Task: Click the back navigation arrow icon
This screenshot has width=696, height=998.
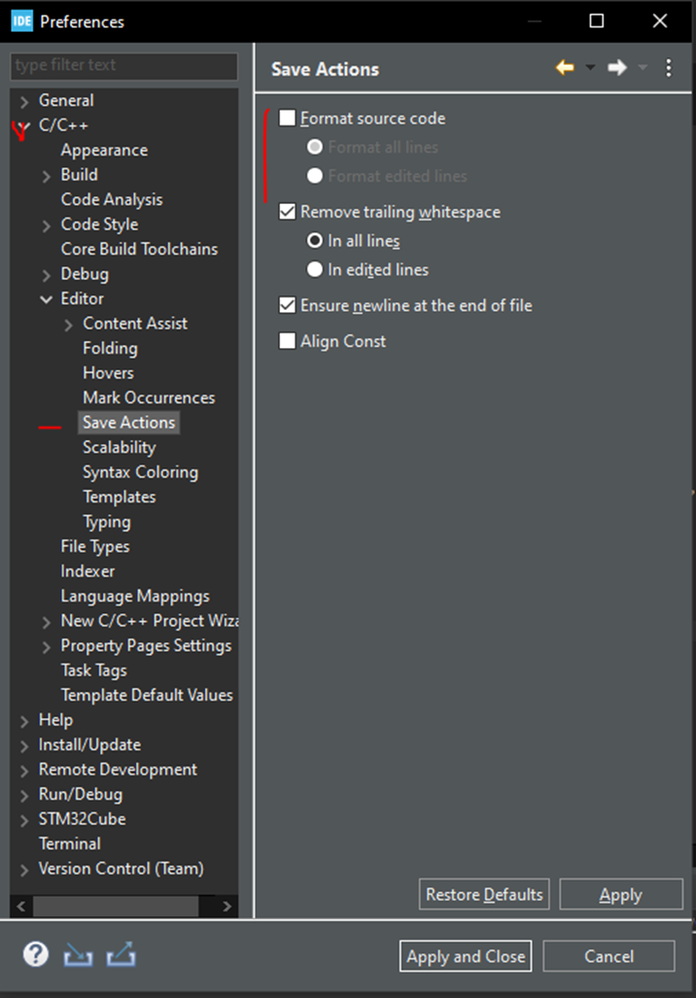Action: (x=565, y=68)
